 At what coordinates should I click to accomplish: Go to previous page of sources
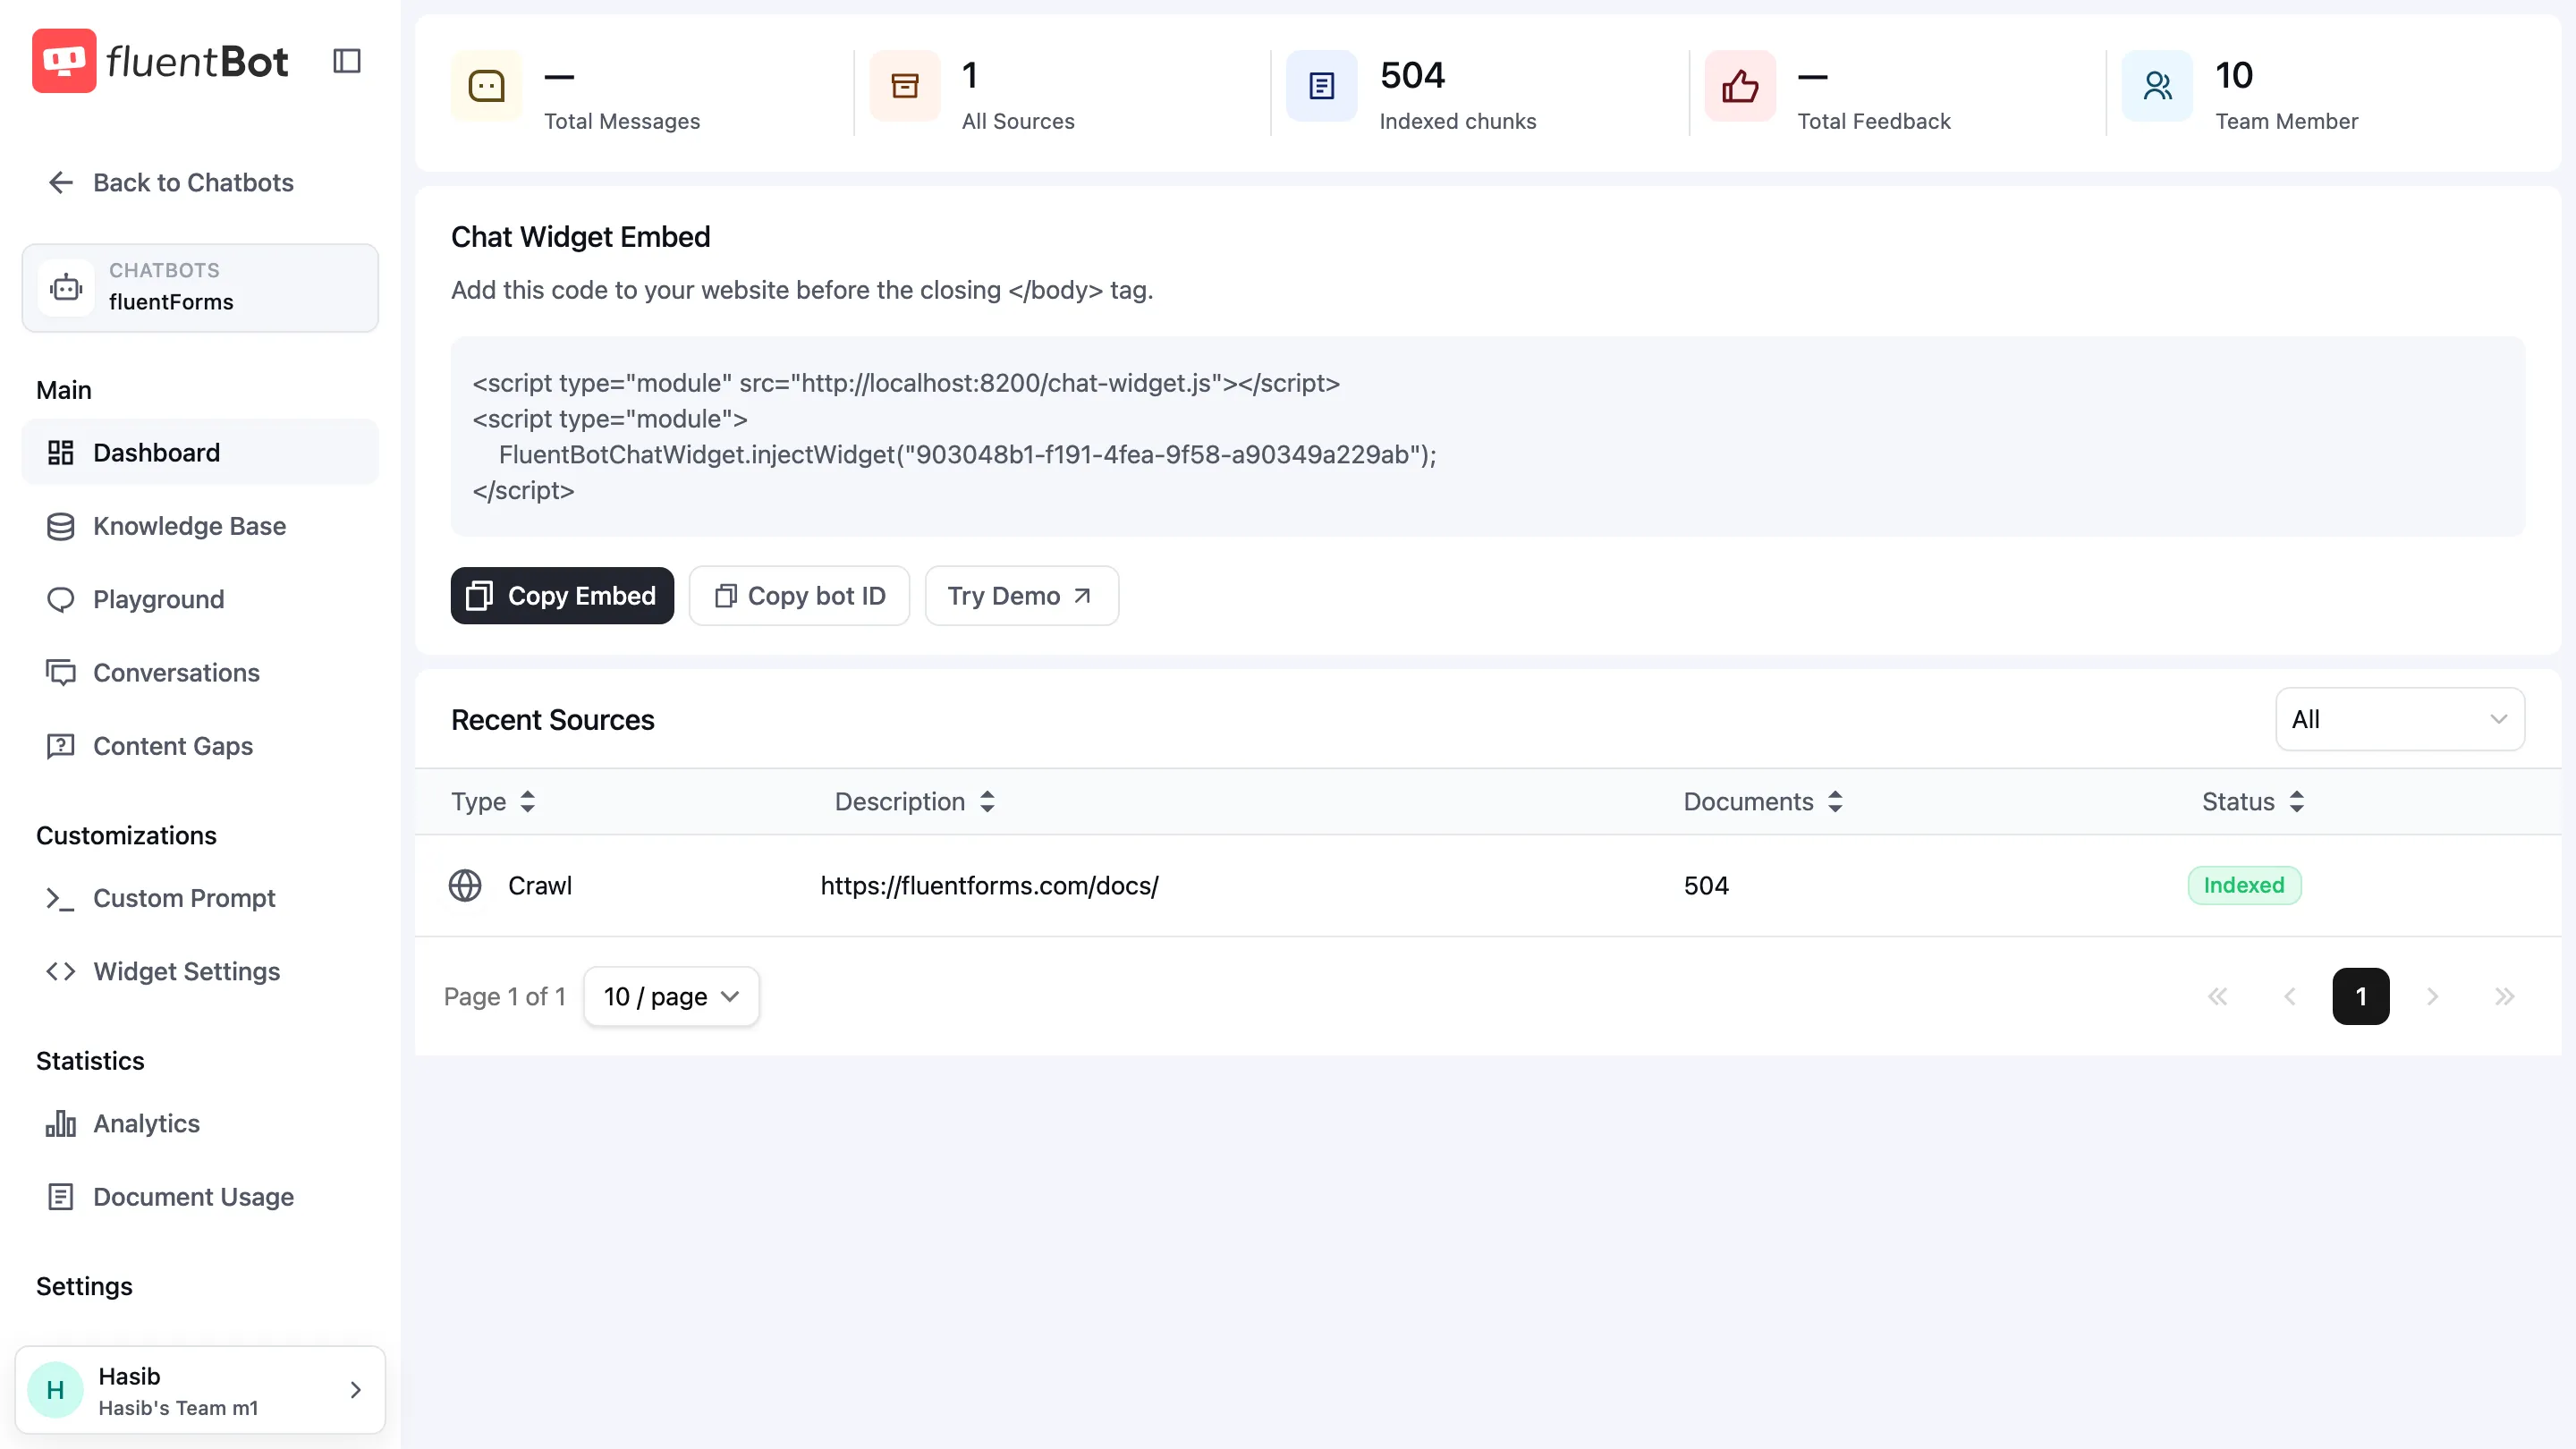tap(2289, 996)
